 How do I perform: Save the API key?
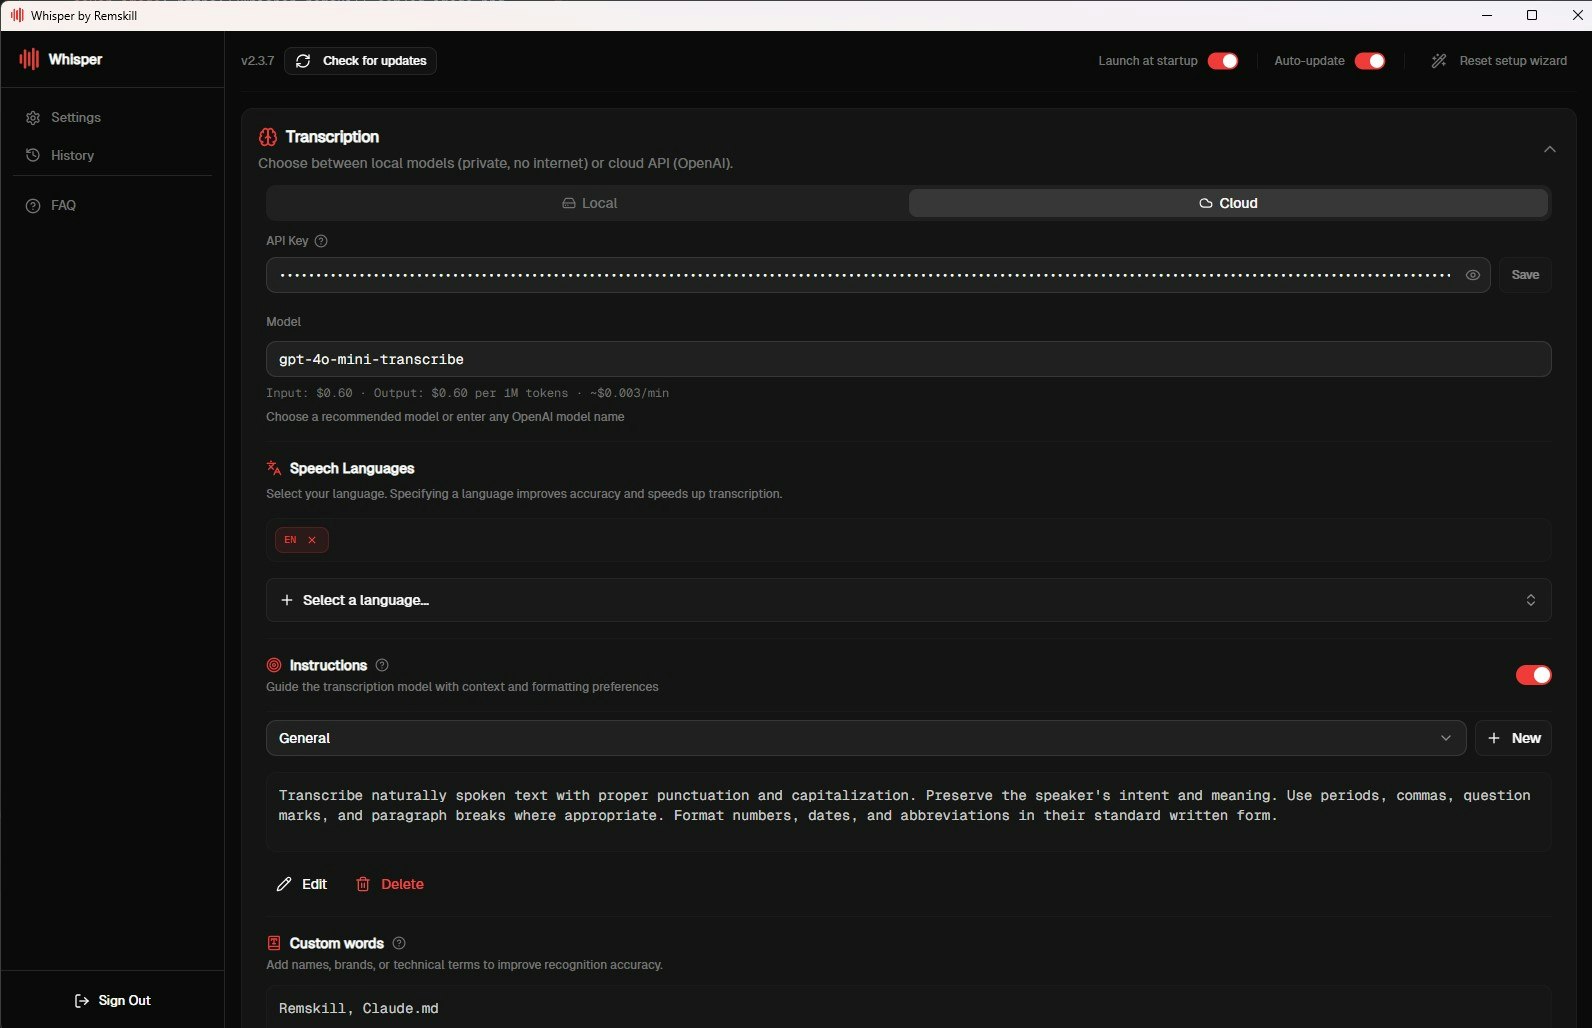(1525, 275)
